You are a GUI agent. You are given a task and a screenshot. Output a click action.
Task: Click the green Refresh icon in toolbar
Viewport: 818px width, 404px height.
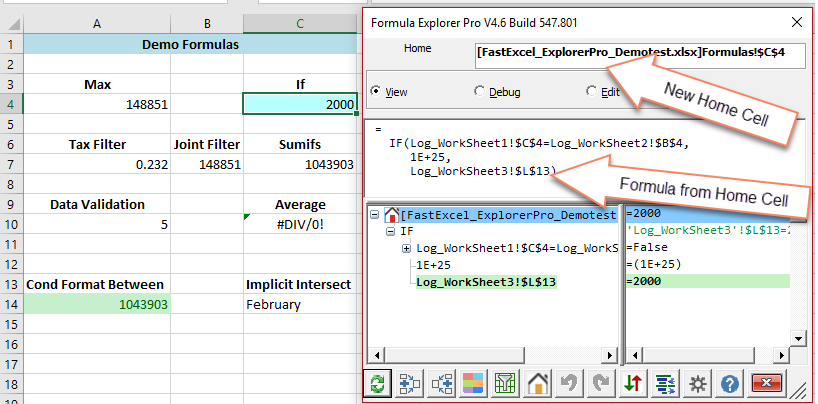pyautogui.click(x=377, y=384)
